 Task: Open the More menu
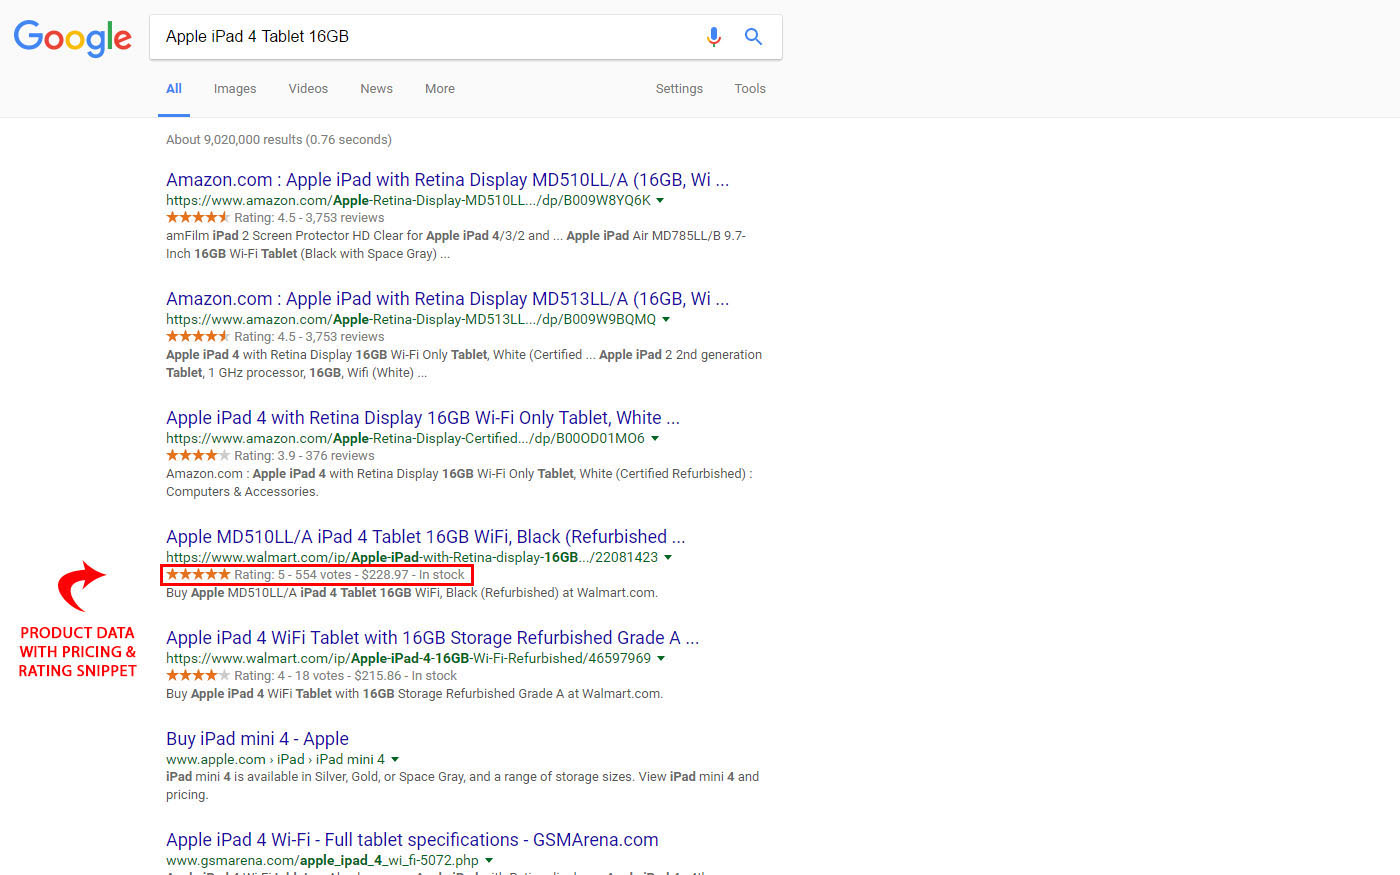pyautogui.click(x=440, y=89)
